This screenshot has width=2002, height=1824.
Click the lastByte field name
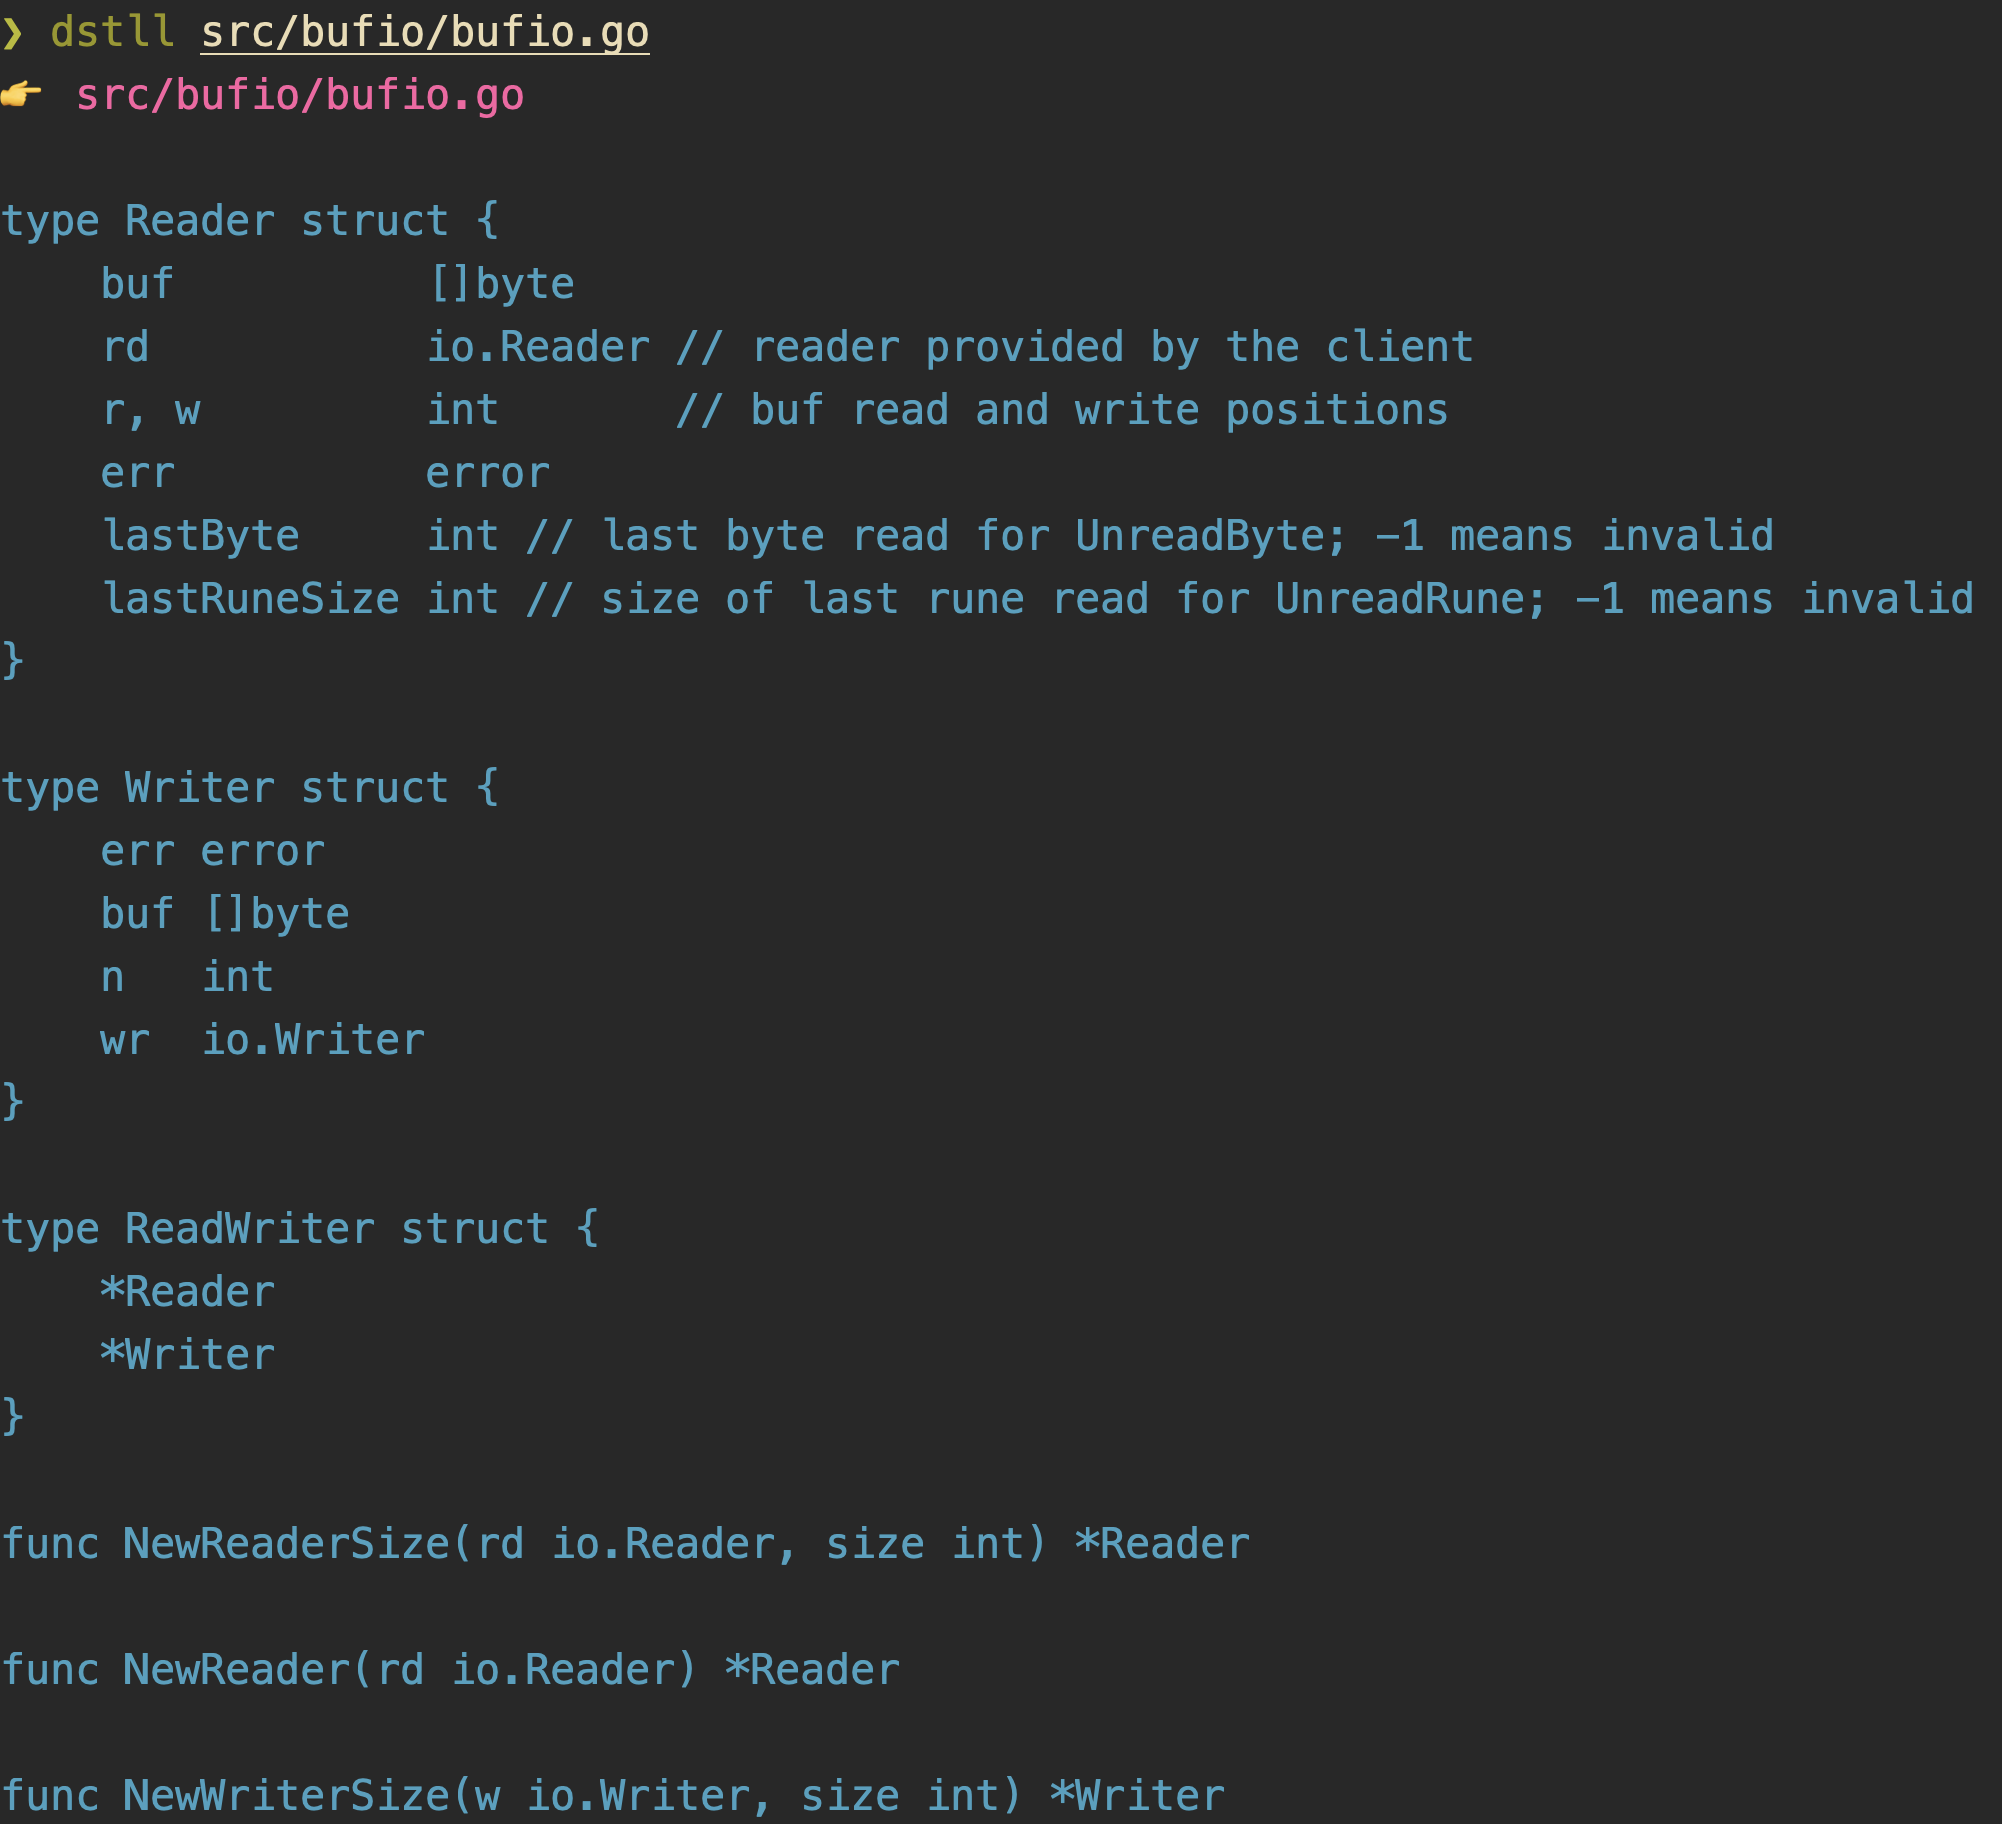click(x=201, y=536)
